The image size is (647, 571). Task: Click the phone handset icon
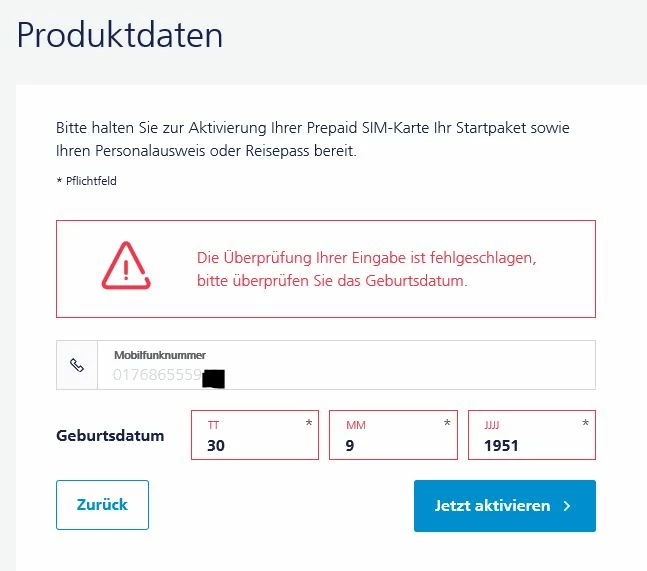tap(77, 365)
